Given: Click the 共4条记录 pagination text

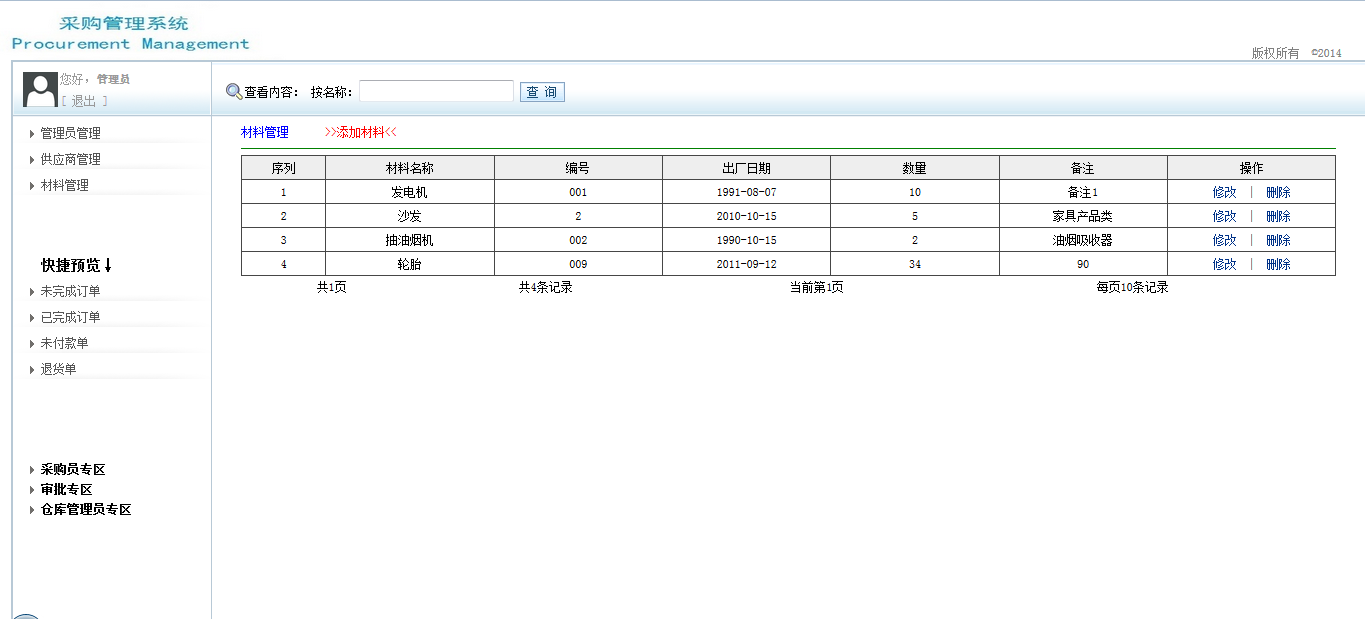Looking at the screenshot, I should [545, 287].
